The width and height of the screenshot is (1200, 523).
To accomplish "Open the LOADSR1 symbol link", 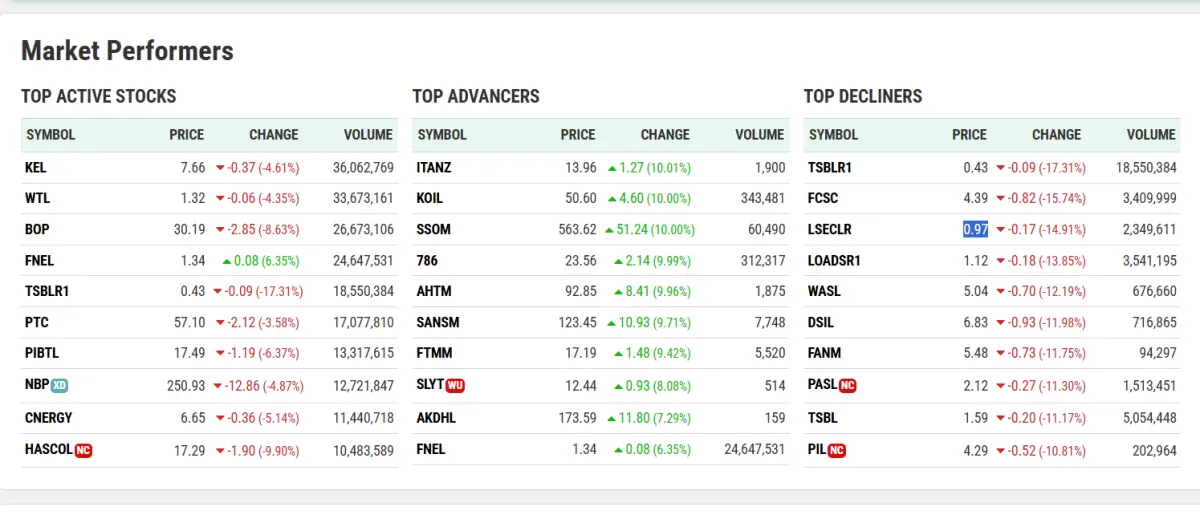I will [834, 261].
